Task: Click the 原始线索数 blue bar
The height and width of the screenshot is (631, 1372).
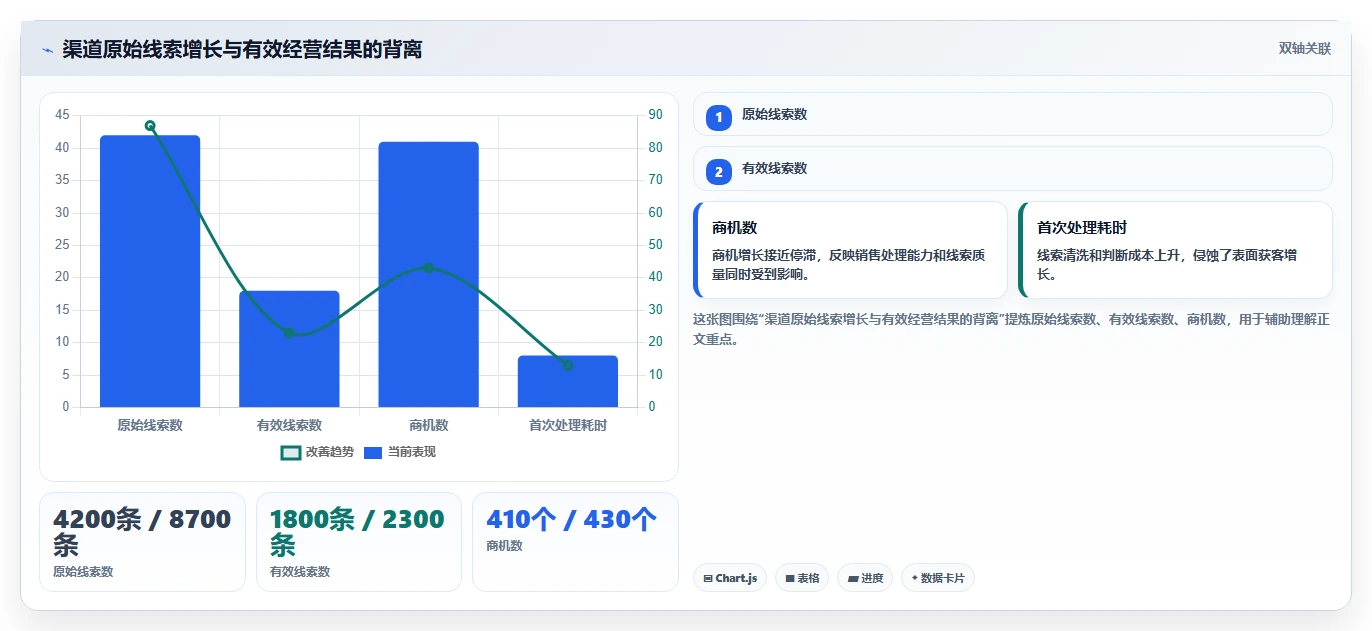Action: tap(150, 271)
